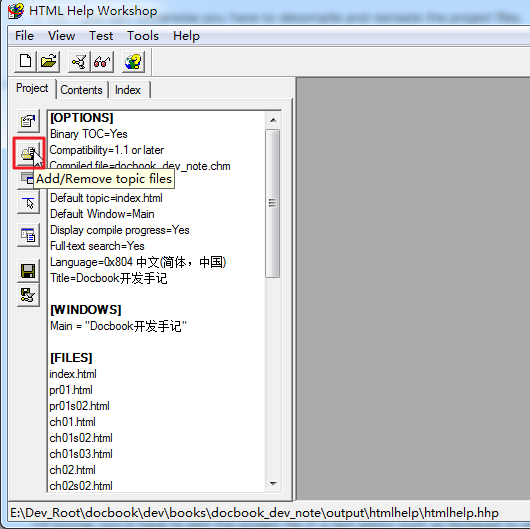Select the 'Full-text search=Yes' line

pyautogui.click(x=97, y=246)
